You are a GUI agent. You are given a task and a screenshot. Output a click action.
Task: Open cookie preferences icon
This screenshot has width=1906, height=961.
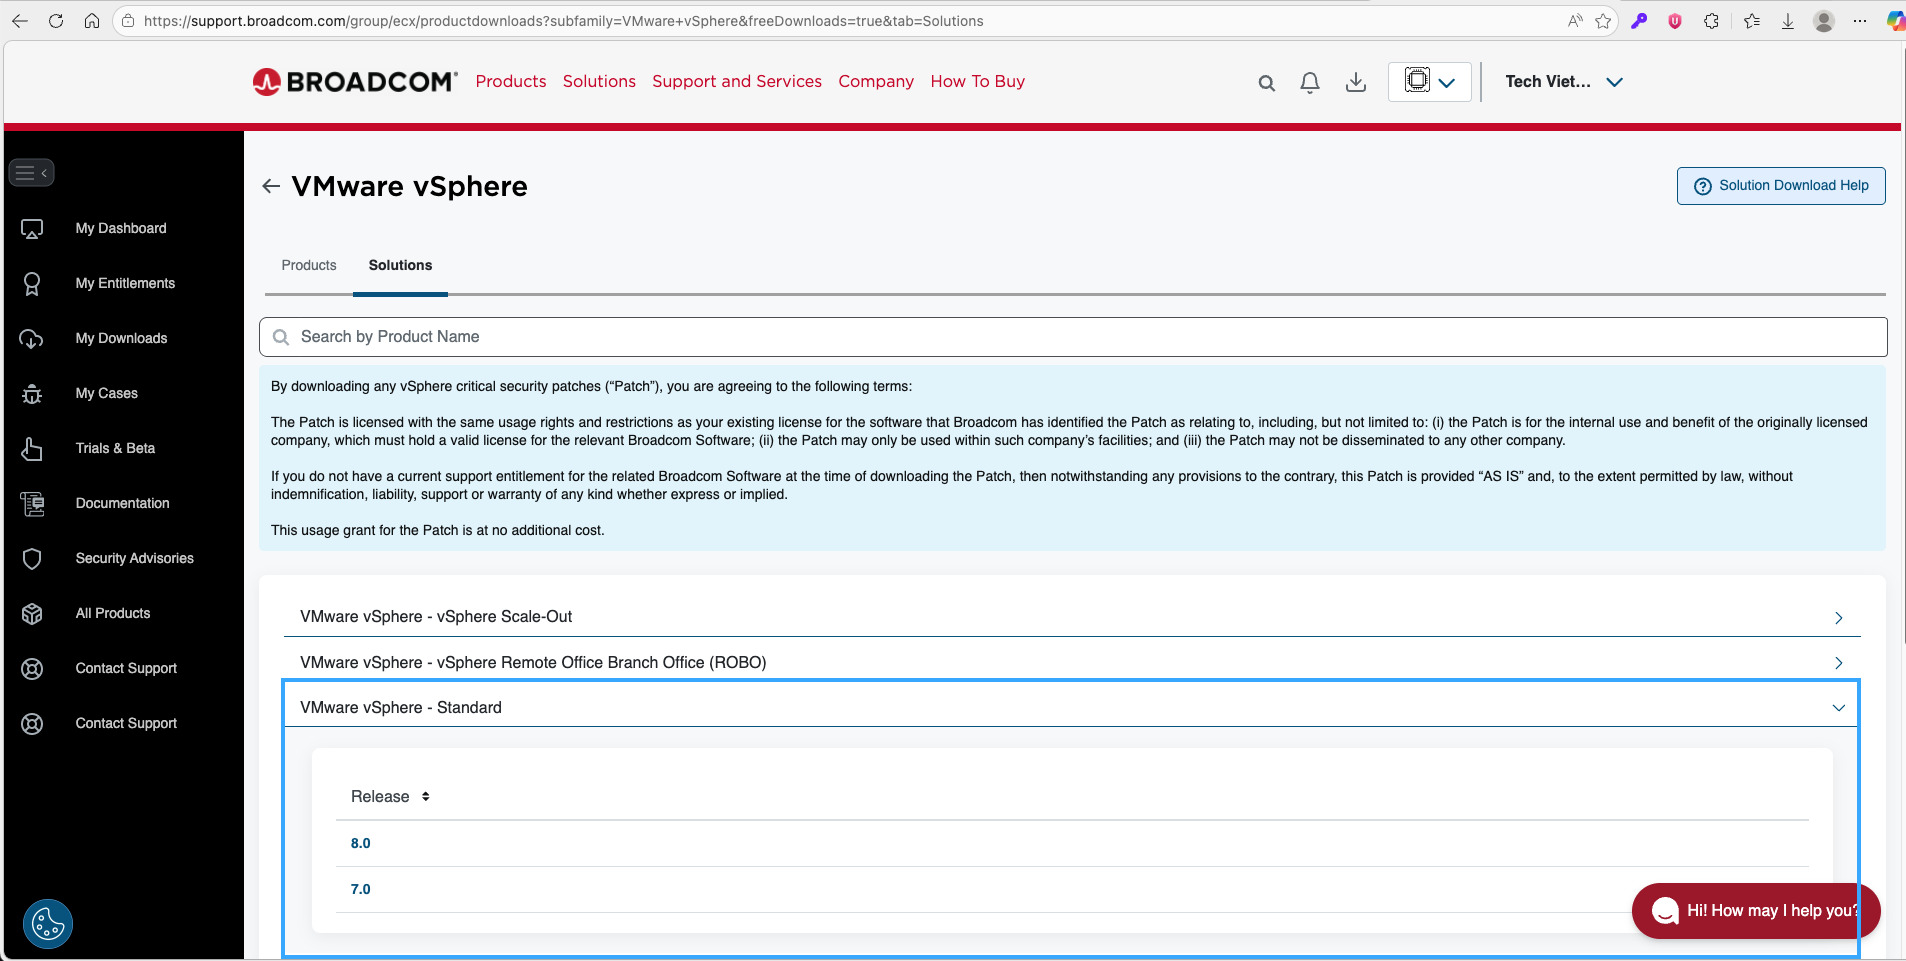(48, 924)
